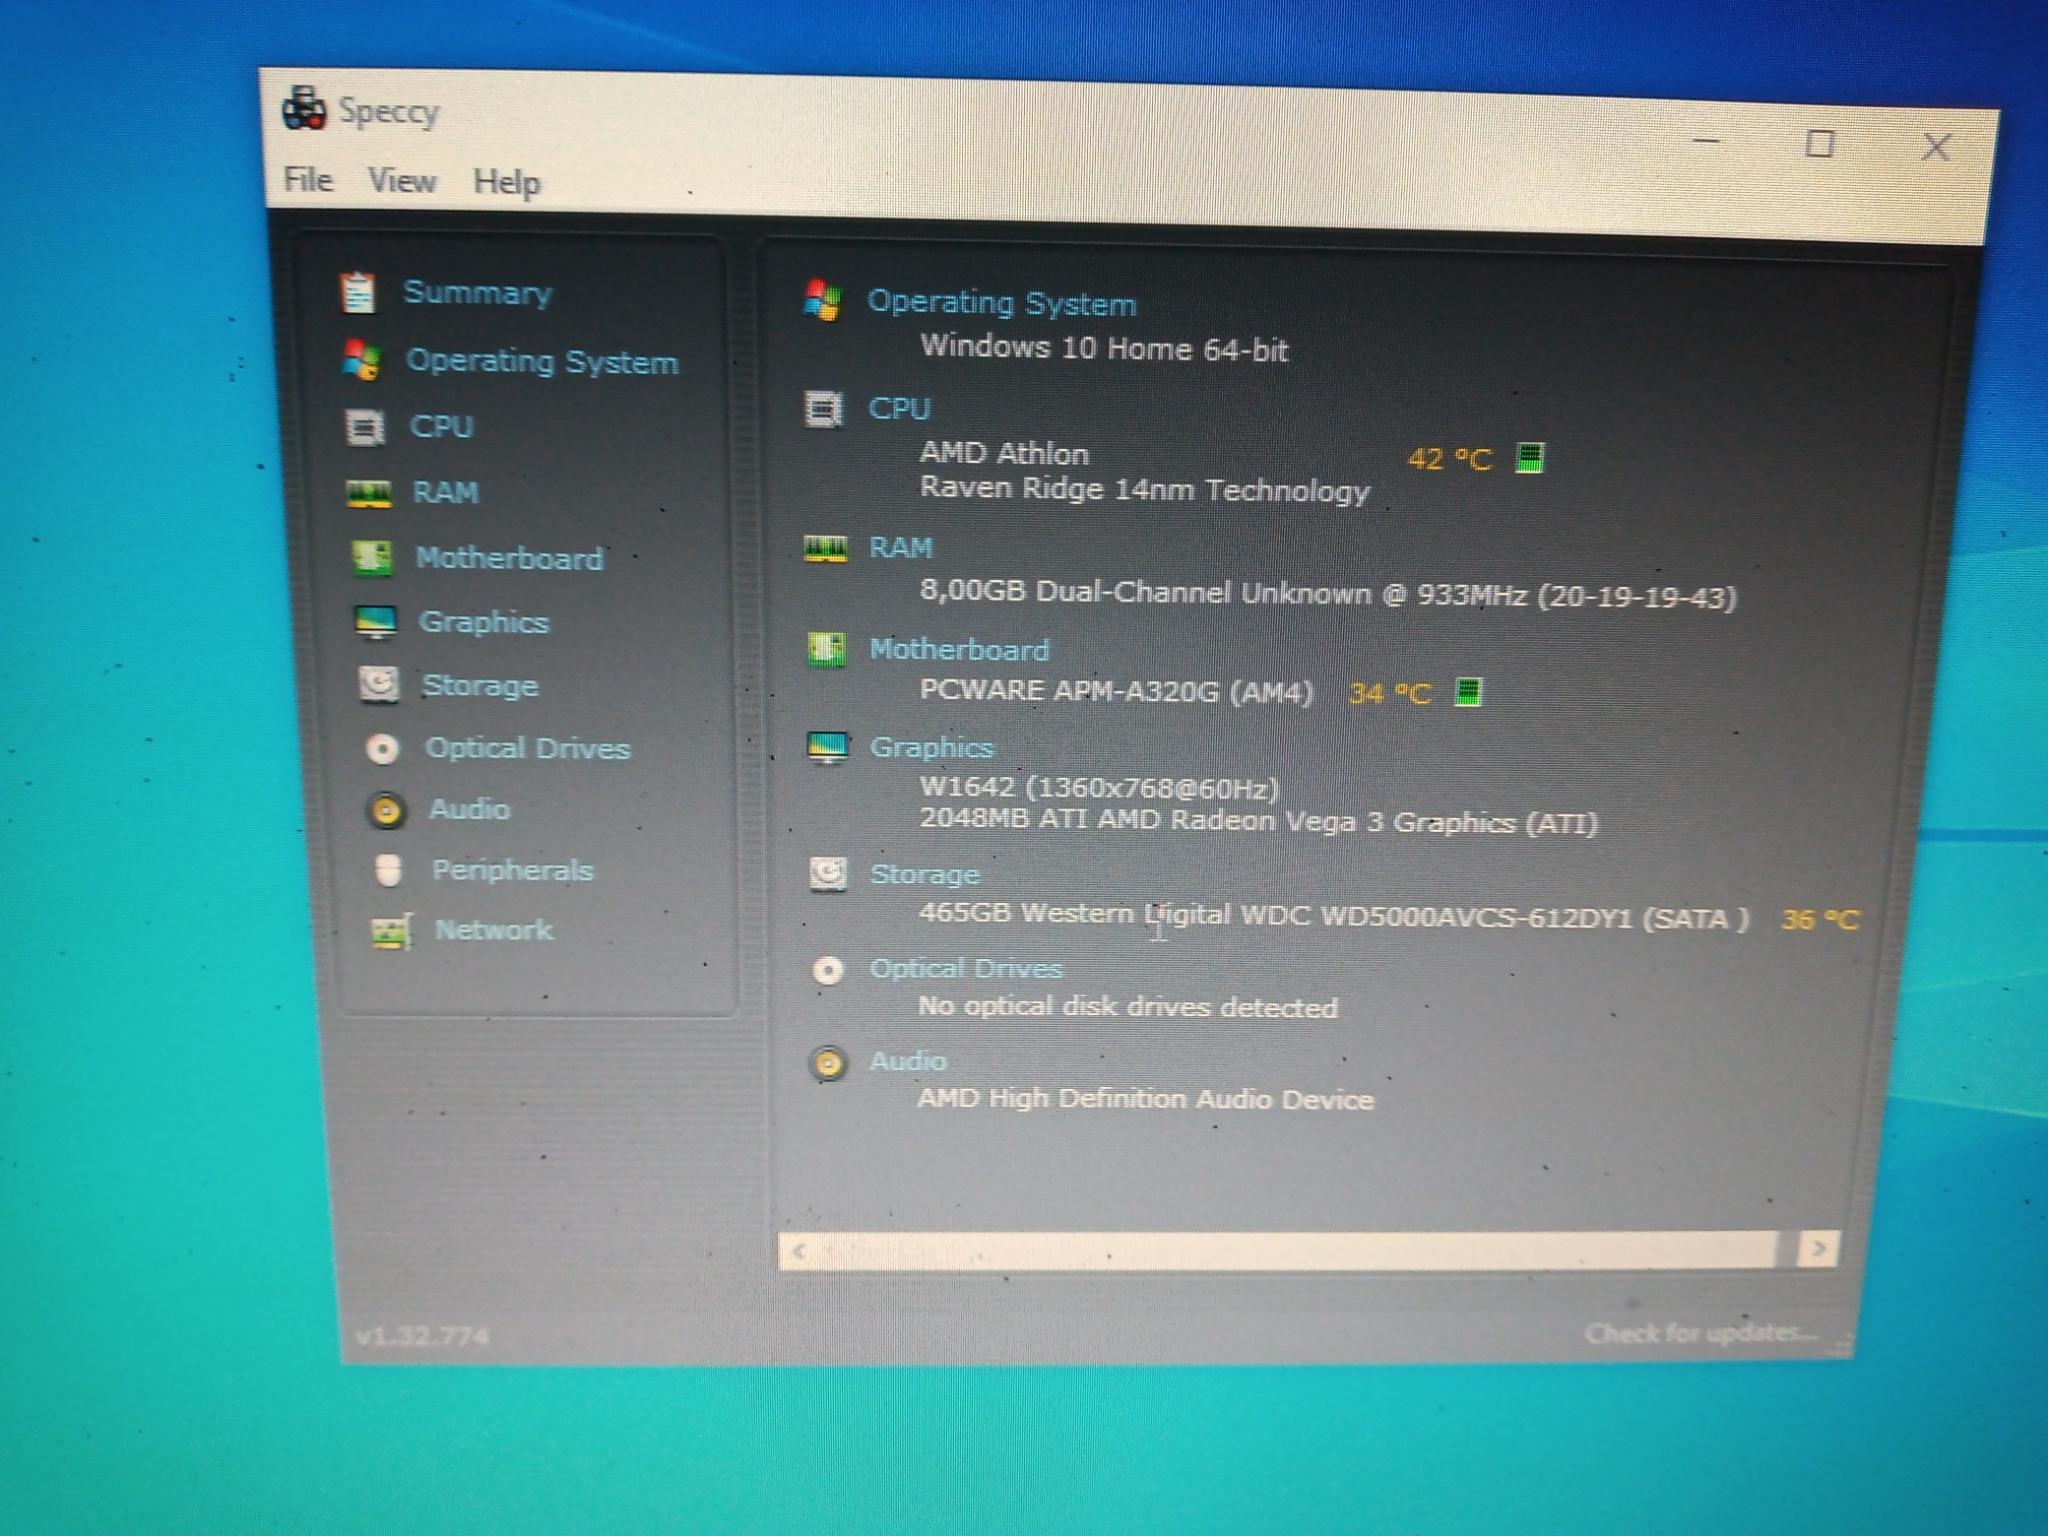Click the horizontal scrollbar track

tap(1308, 1251)
